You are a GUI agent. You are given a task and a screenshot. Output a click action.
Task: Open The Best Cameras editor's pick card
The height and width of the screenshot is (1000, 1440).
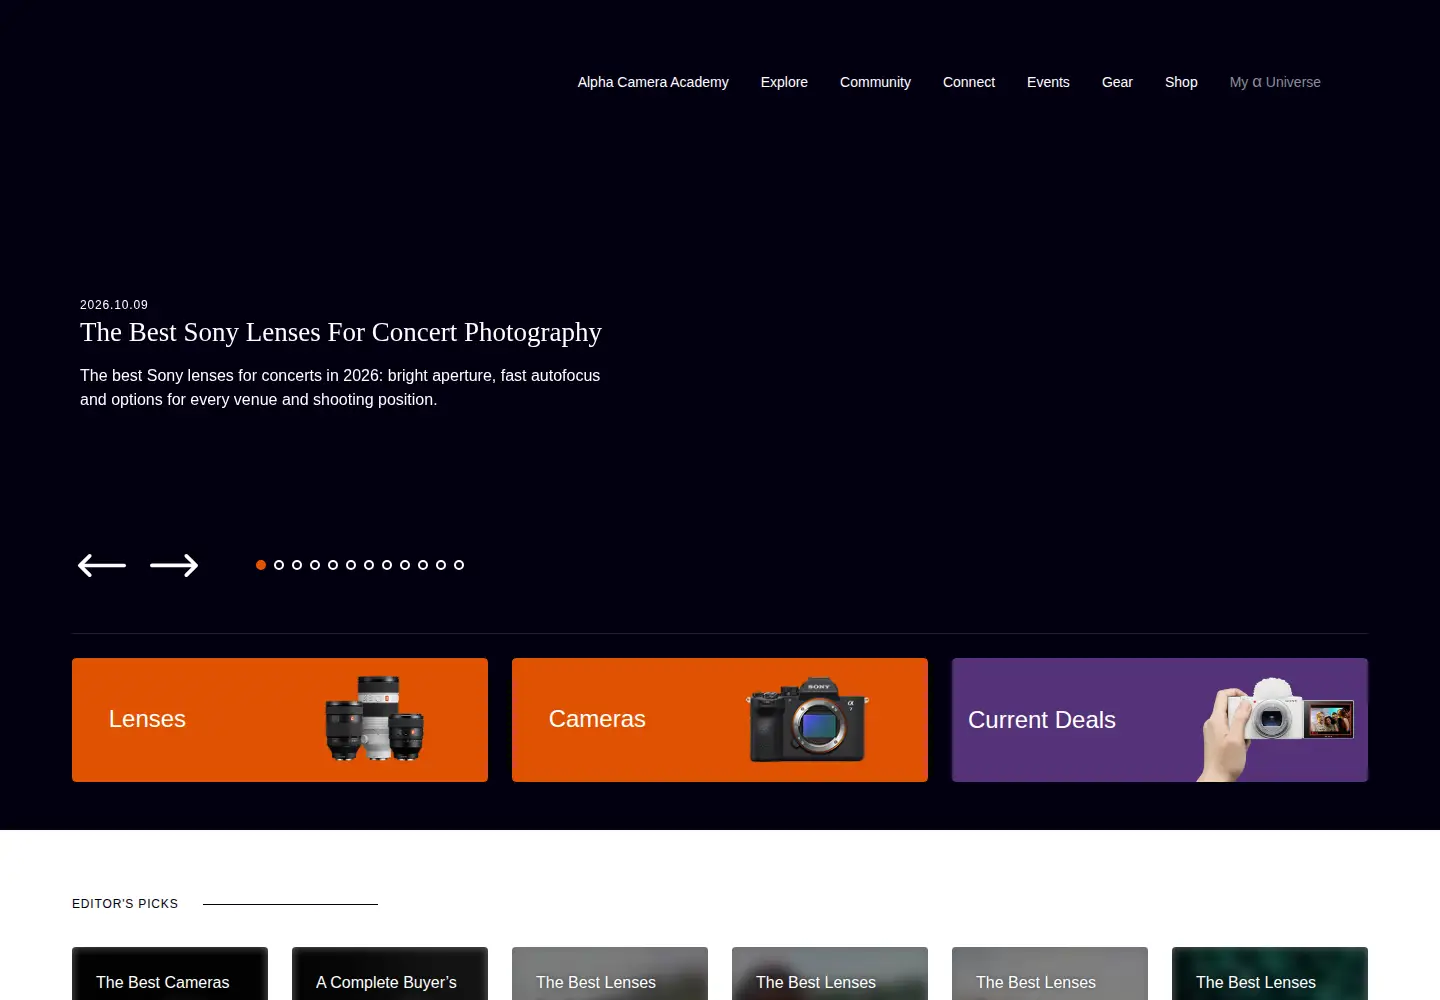tap(170, 974)
